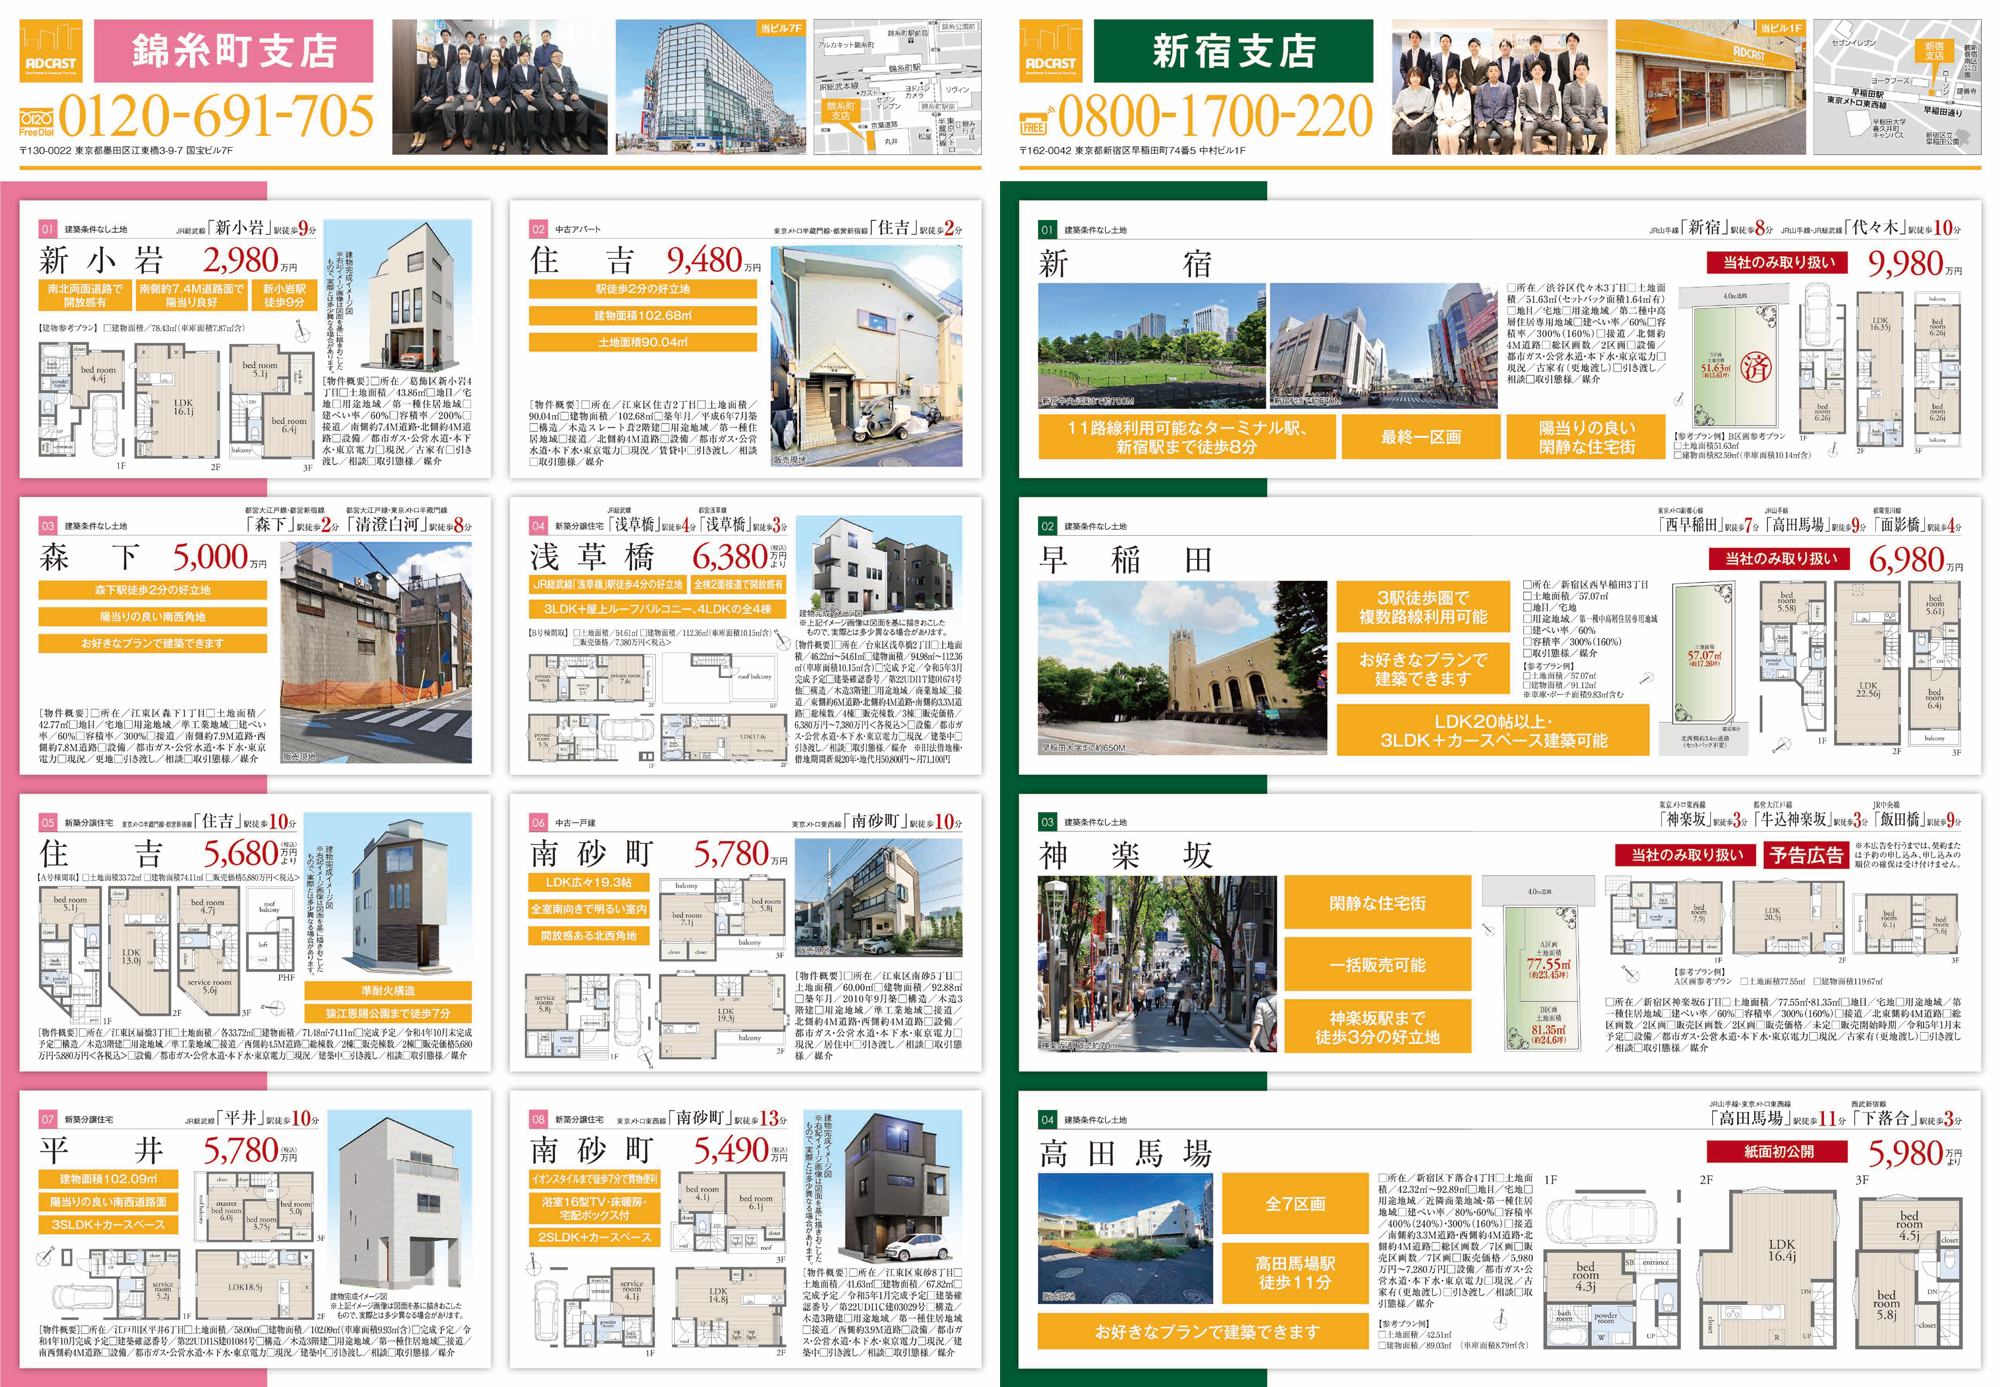Select the green 03 badge on the 神楽坂 listing
The width and height of the screenshot is (2000, 1387).
point(1047,822)
